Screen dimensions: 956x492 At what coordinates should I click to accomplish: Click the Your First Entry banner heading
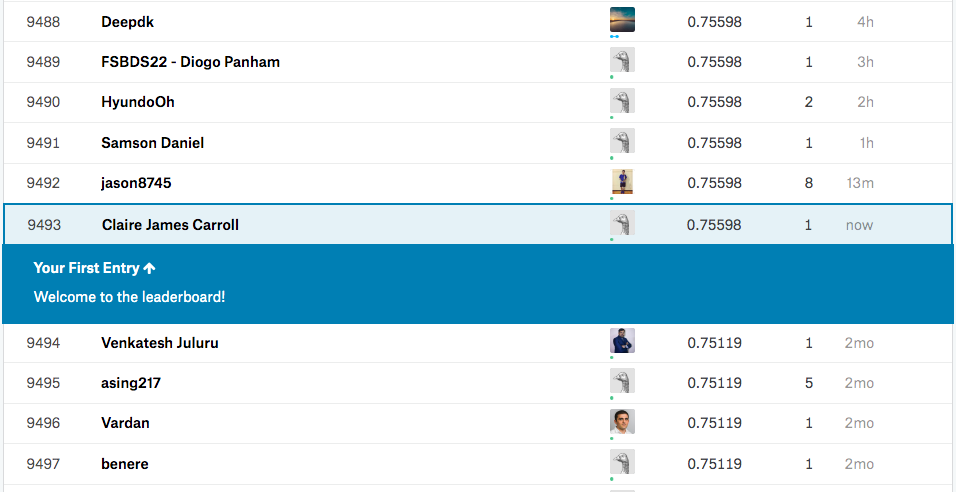click(95, 268)
